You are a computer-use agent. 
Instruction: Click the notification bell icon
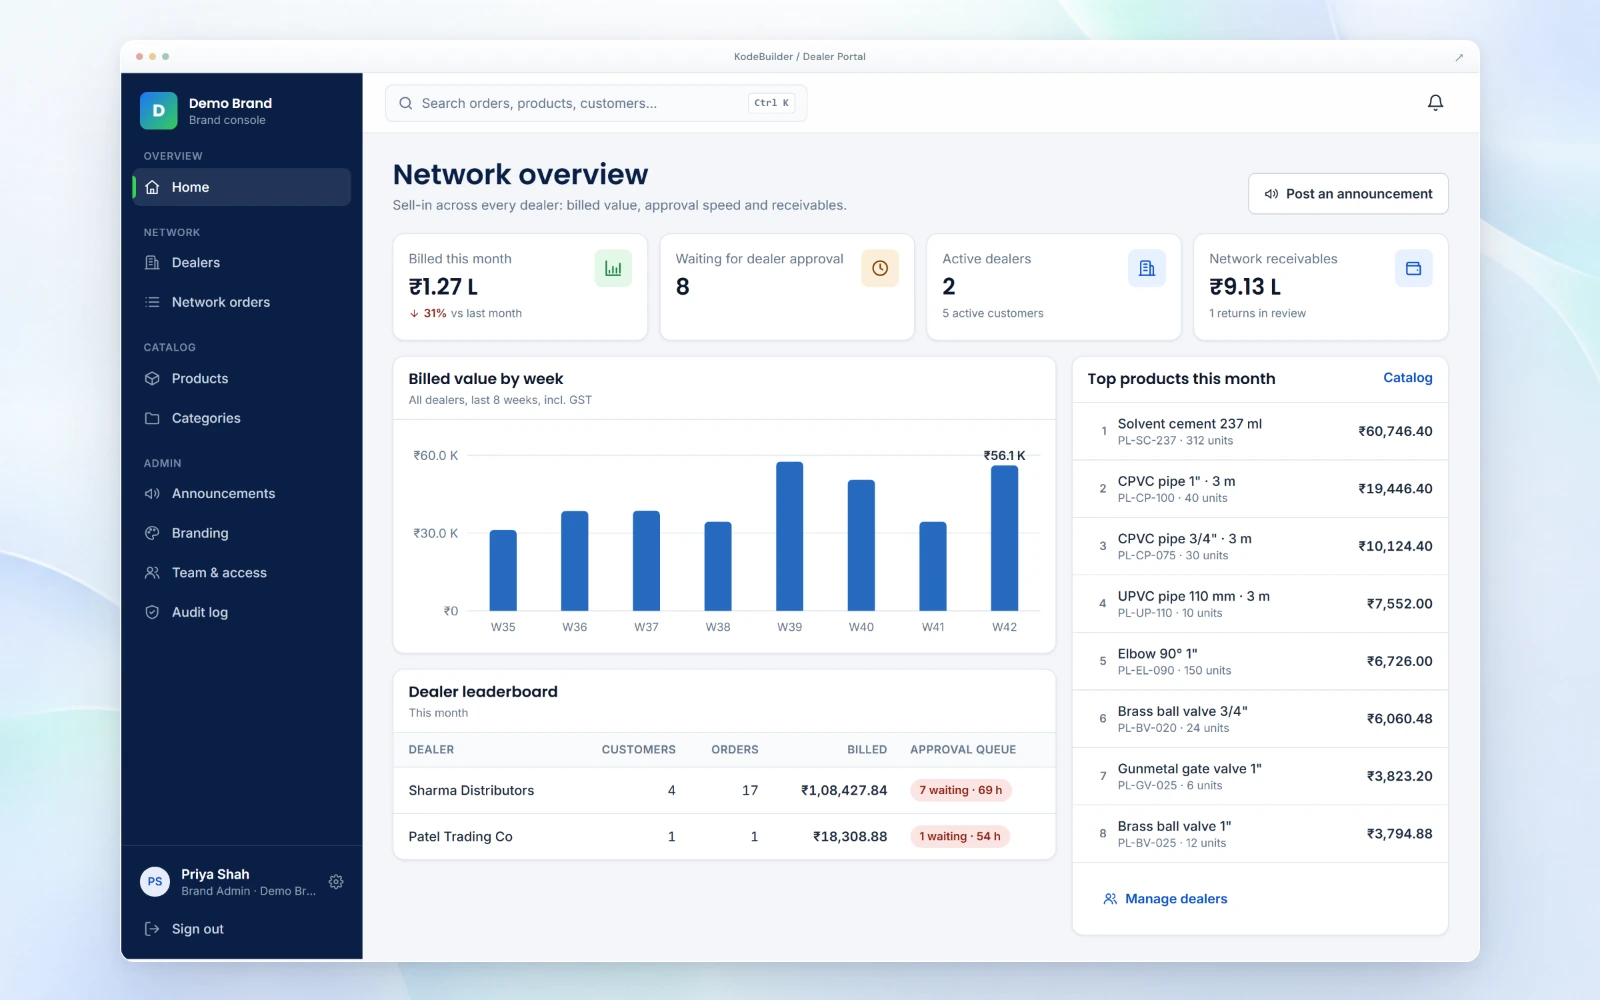[x=1435, y=103]
